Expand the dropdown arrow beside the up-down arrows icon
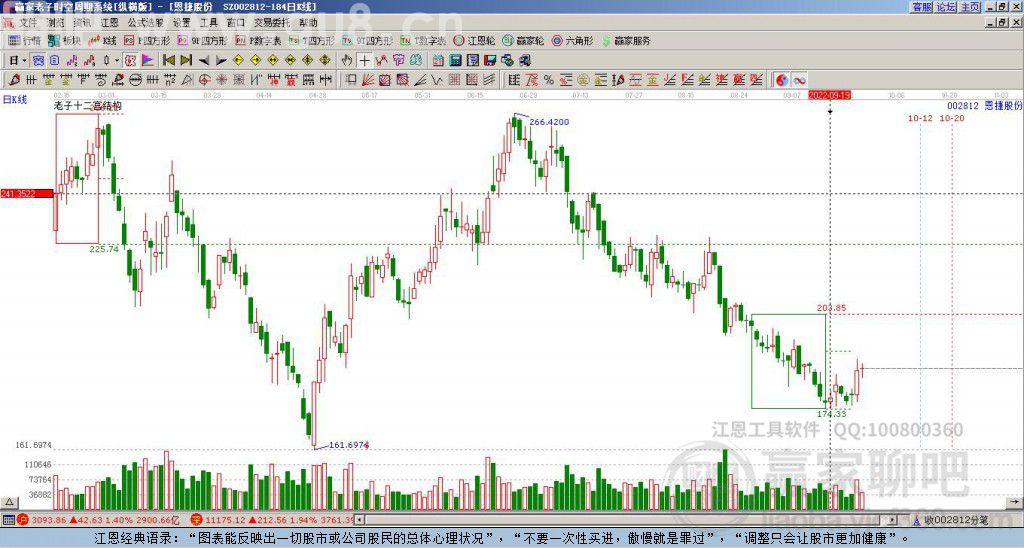The image size is (1024, 548). pyautogui.click(x=117, y=61)
